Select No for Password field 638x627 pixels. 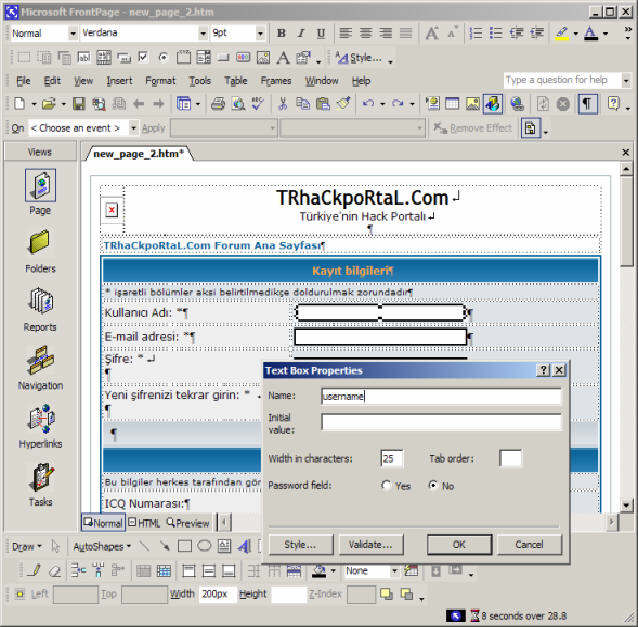(433, 485)
